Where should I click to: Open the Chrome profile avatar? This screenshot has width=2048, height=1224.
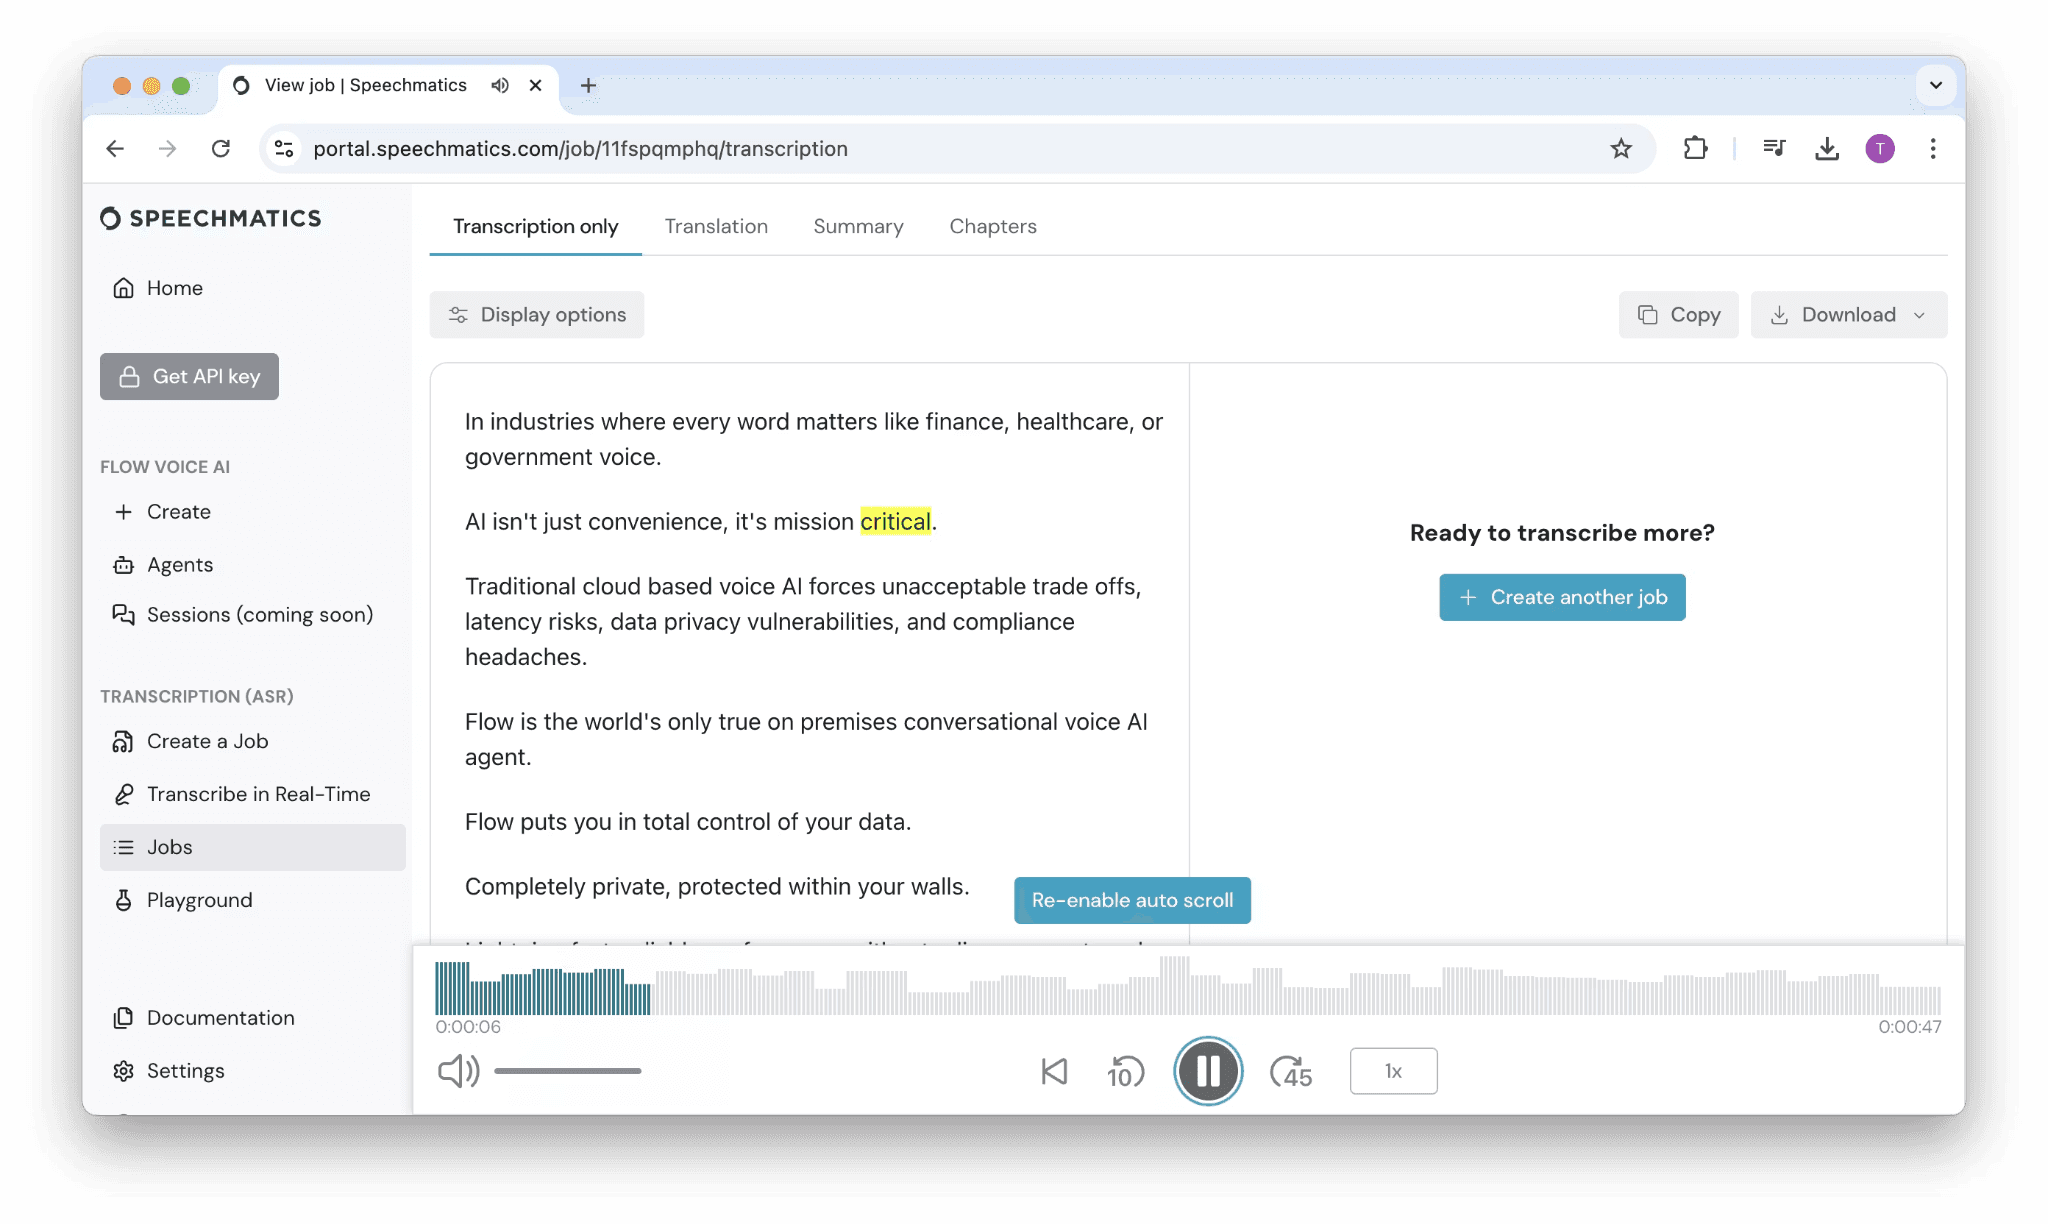1880,149
